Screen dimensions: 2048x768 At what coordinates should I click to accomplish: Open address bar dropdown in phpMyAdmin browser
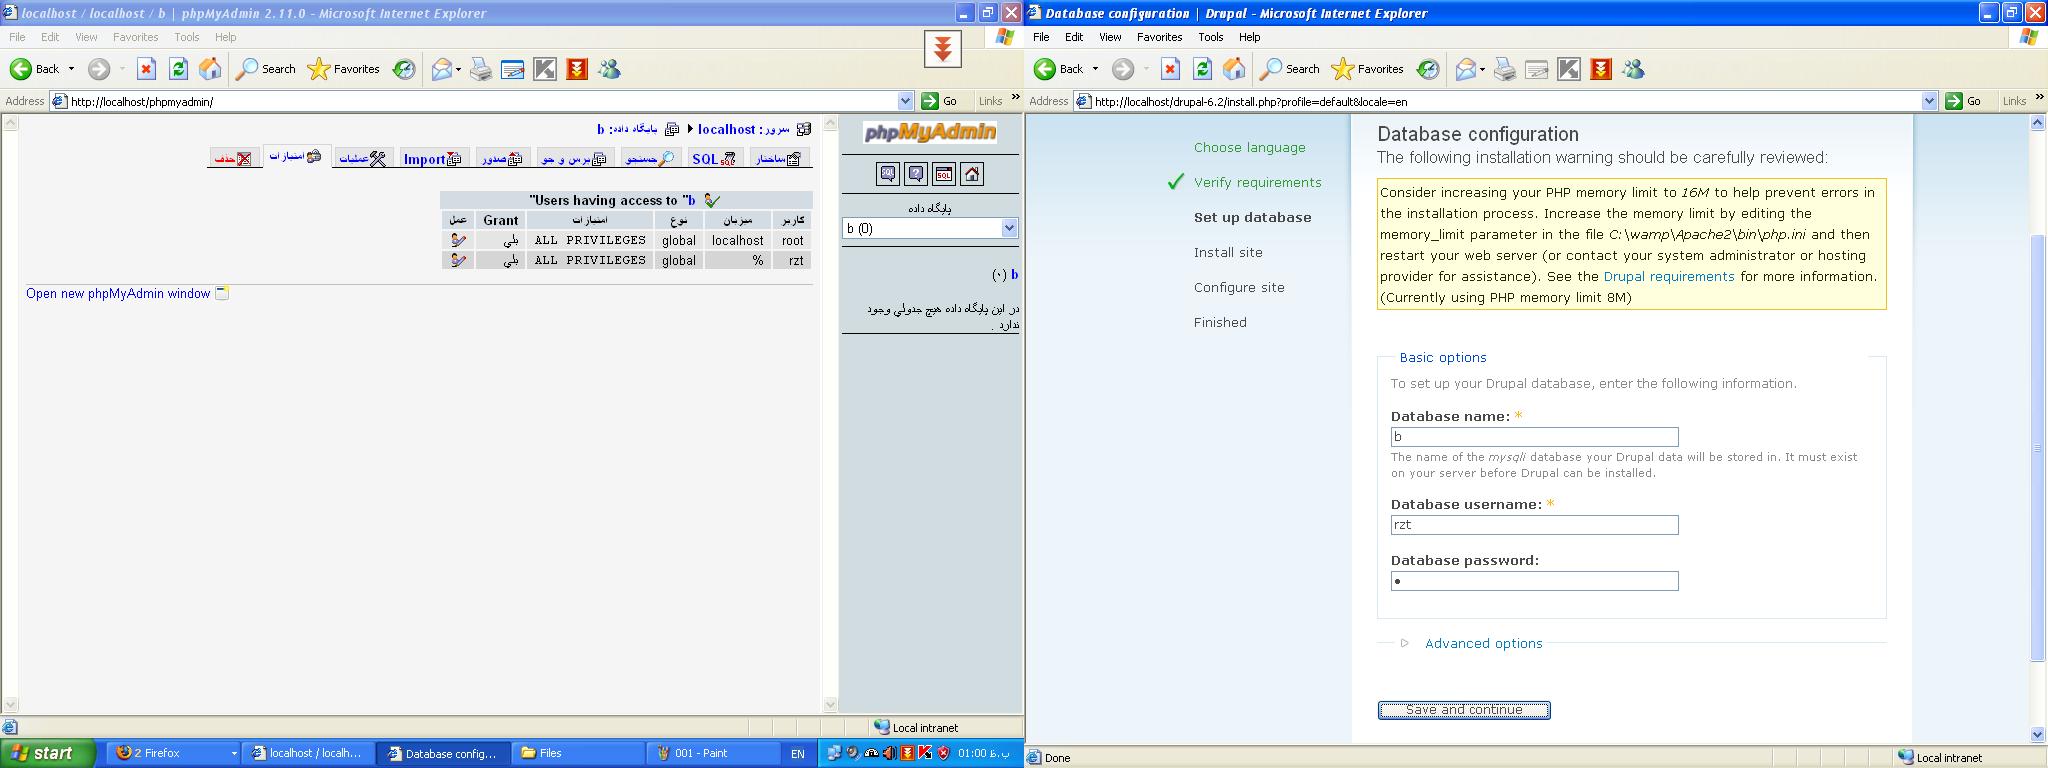point(905,101)
